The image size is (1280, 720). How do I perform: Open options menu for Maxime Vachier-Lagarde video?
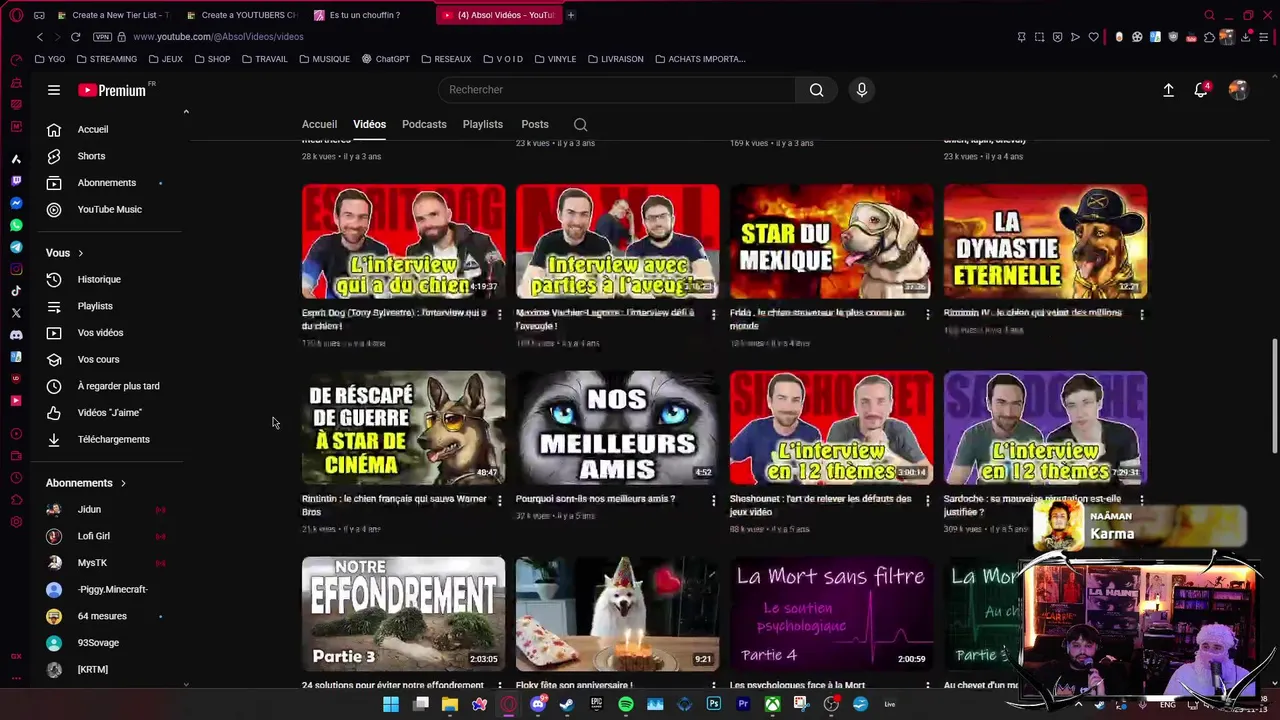(714, 315)
